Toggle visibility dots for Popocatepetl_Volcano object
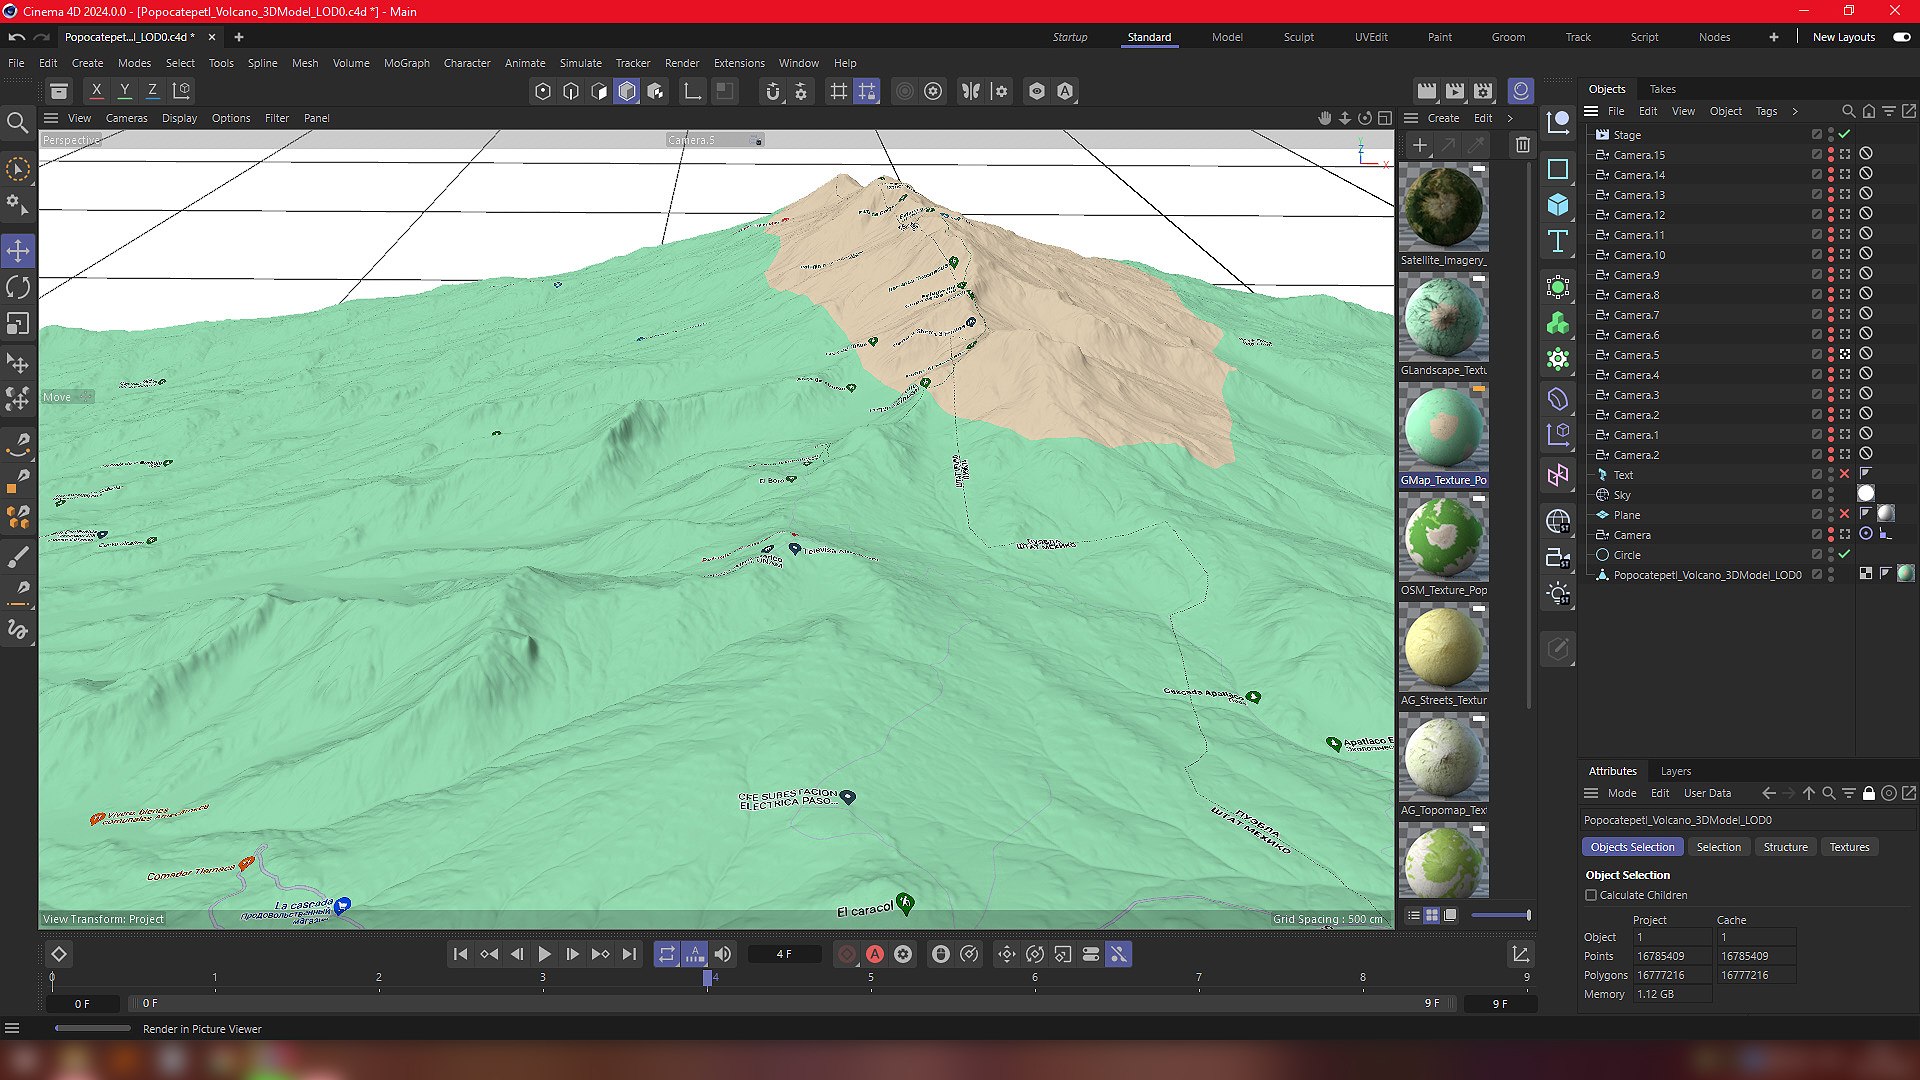The height and width of the screenshot is (1080, 1920). click(1831, 574)
